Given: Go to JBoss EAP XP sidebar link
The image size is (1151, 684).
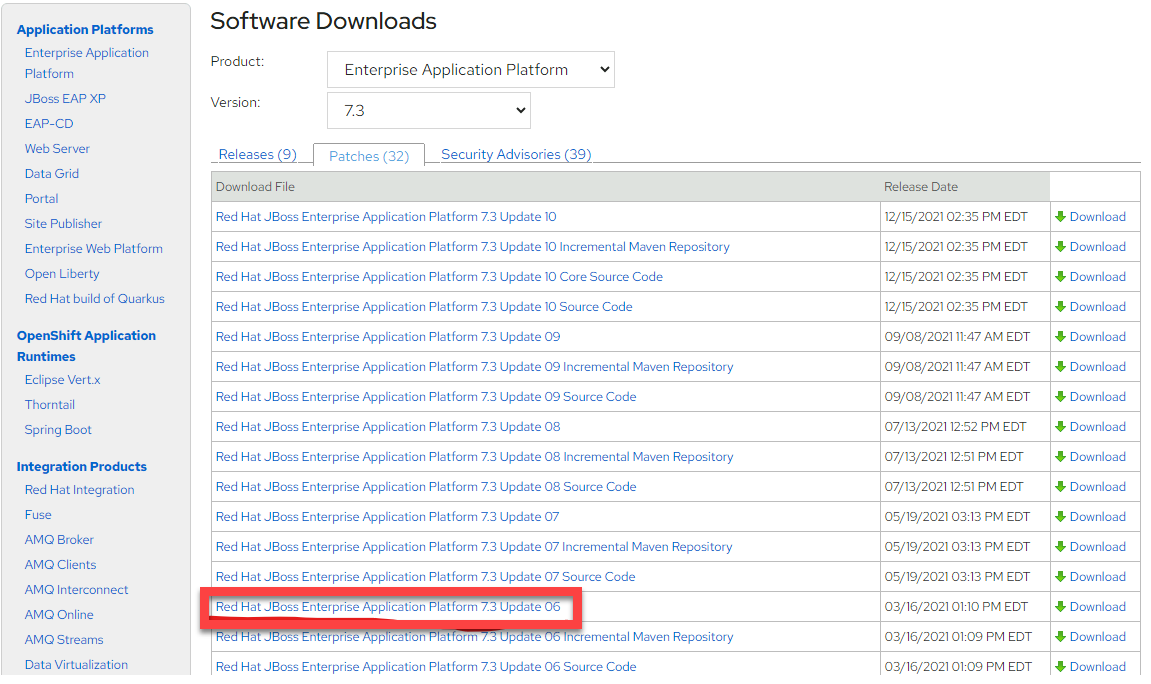Looking at the screenshot, I should pyautogui.click(x=65, y=98).
